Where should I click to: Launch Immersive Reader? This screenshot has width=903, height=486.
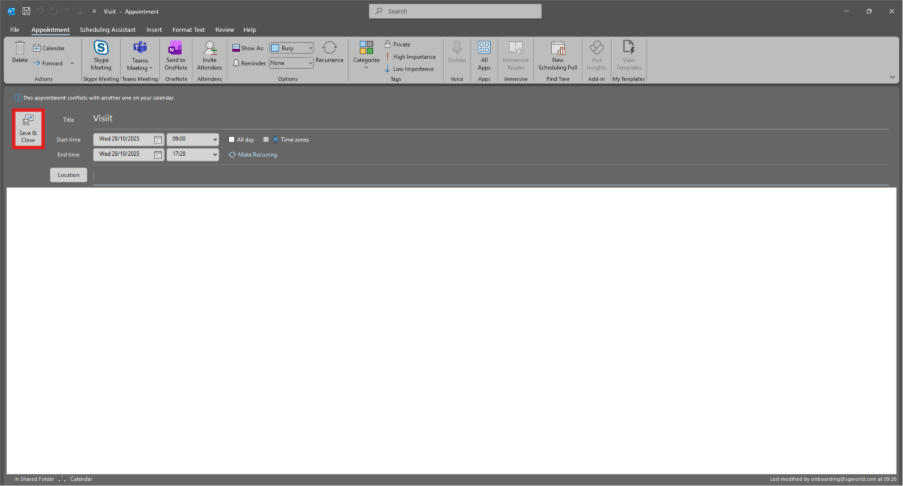pos(515,55)
